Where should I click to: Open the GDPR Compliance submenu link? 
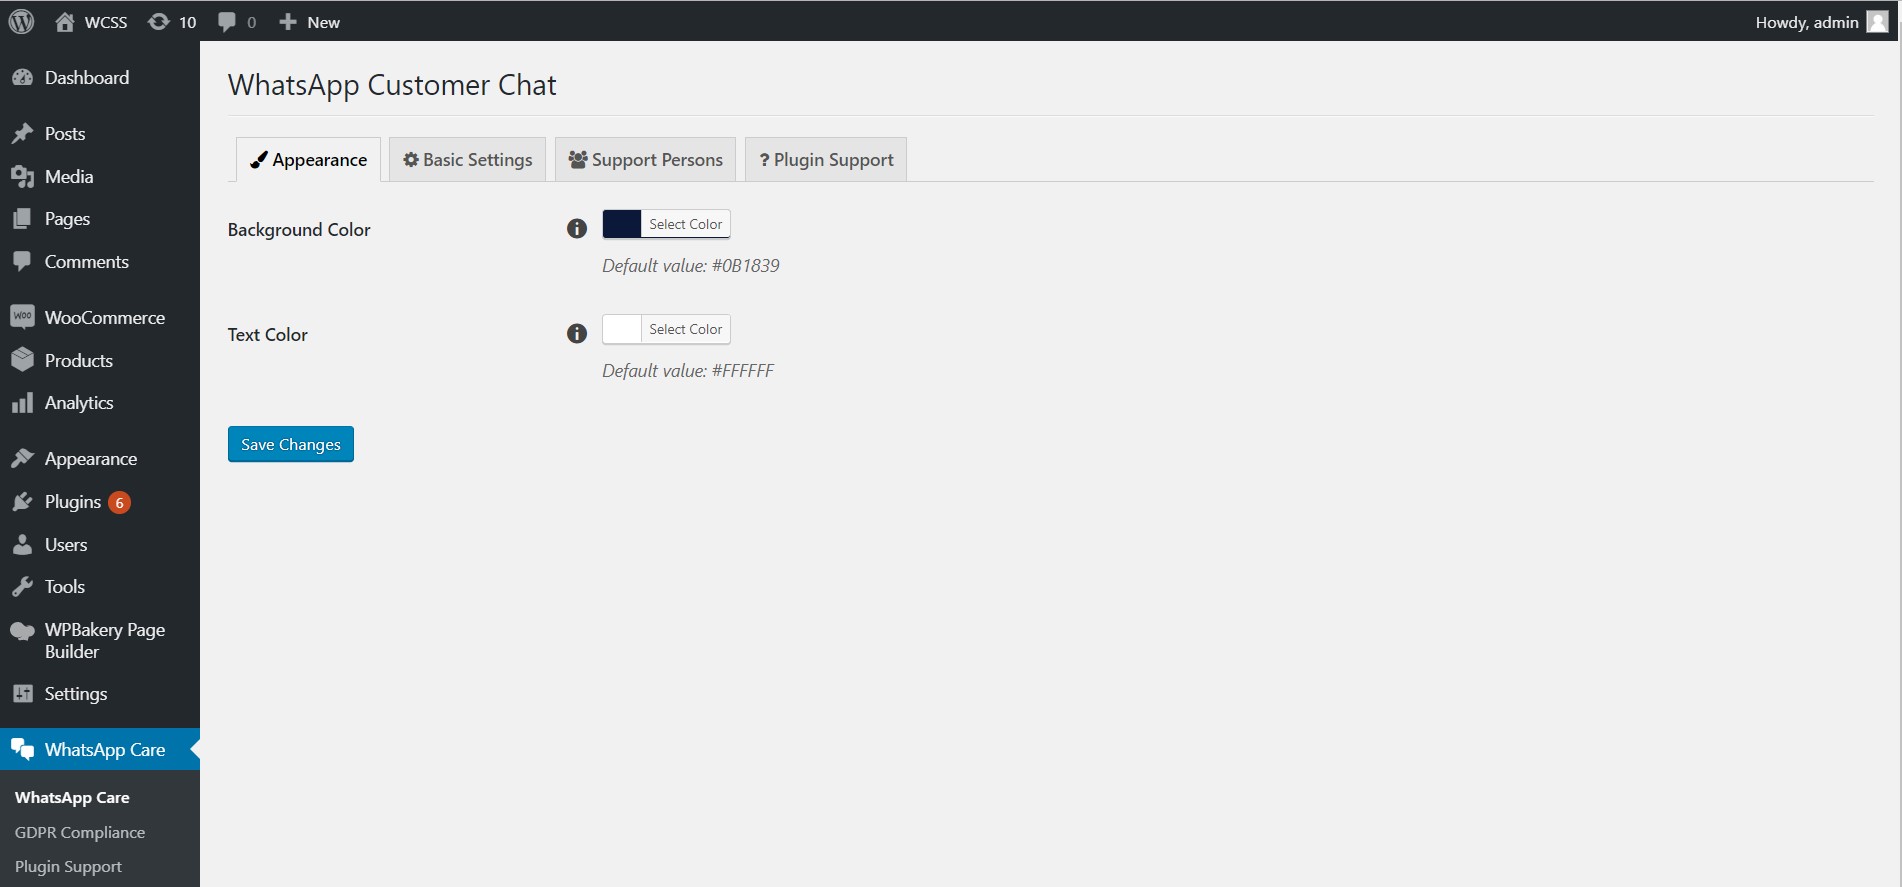pyautogui.click(x=80, y=832)
